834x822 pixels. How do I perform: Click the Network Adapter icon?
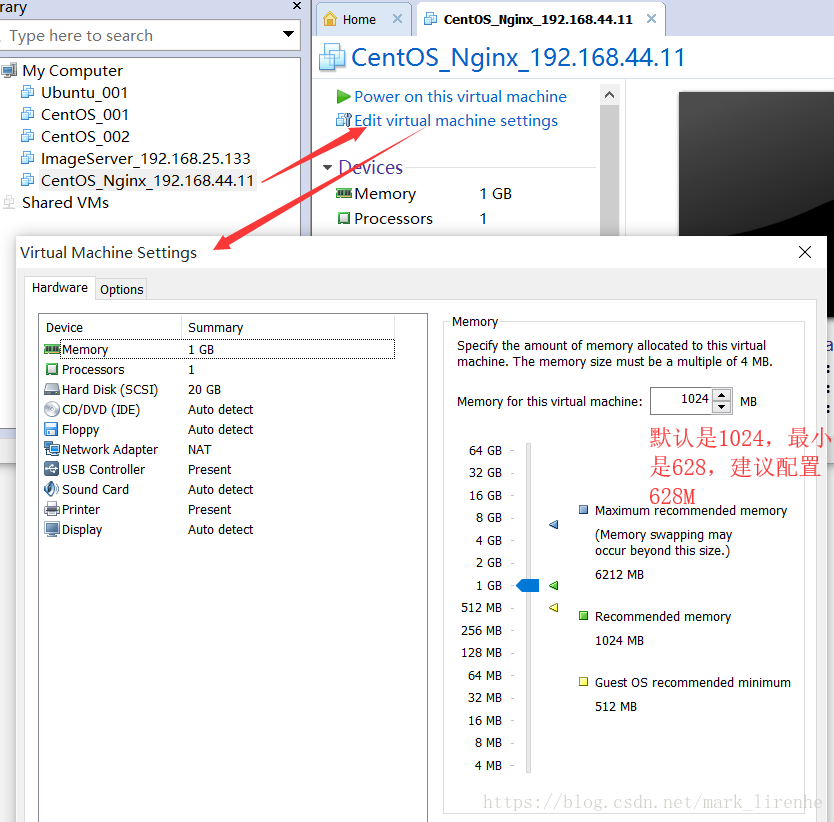(x=52, y=449)
